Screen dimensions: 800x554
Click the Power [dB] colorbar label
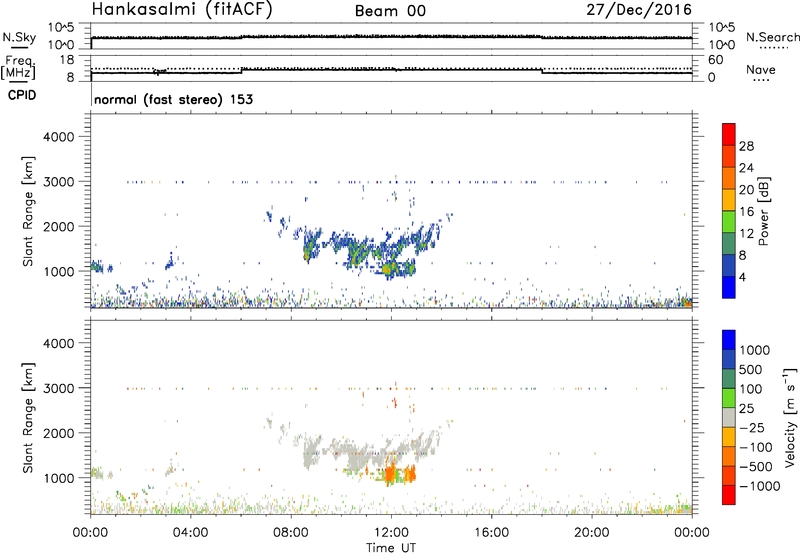pyautogui.click(x=764, y=211)
